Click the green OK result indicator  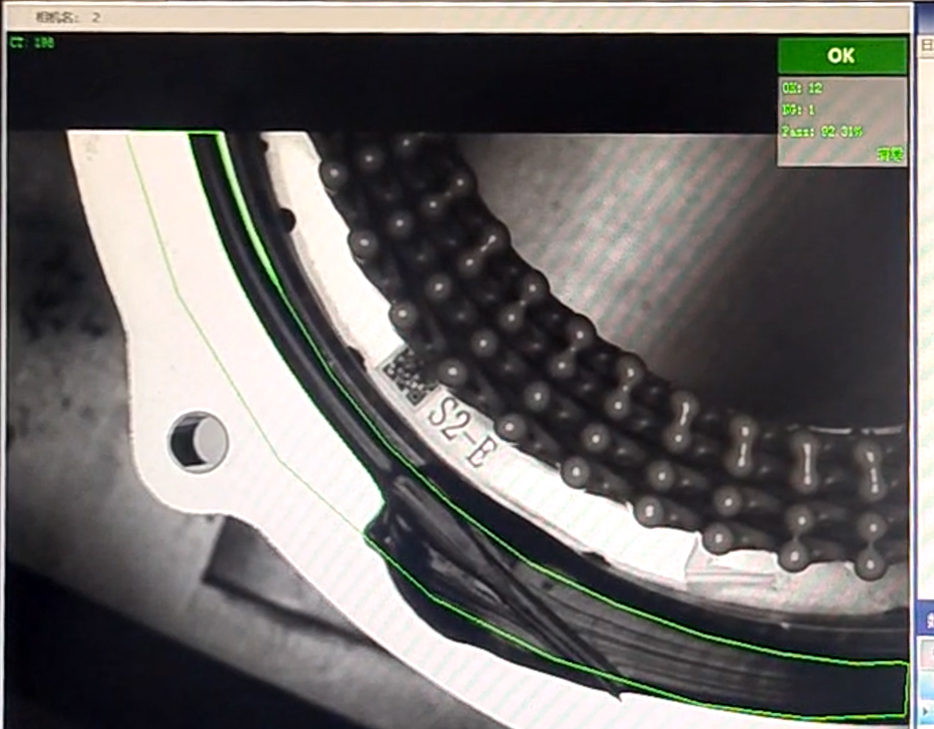[841, 56]
